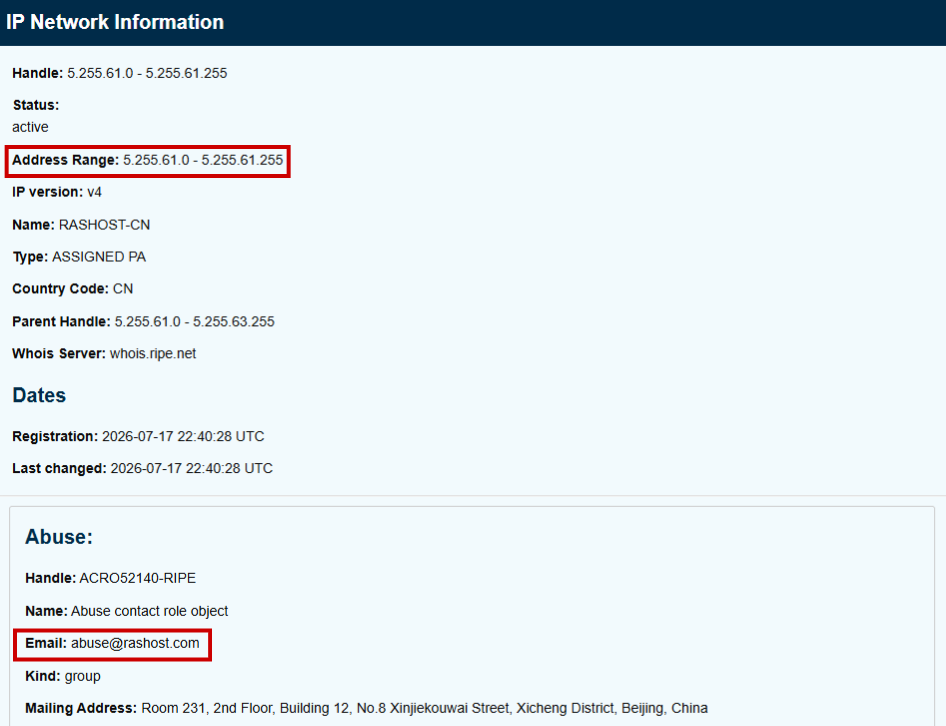Image resolution: width=946 pixels, height=726 pixels.
Task: Select the network Handle value 5.255.61.0 - 5.255.61.255
Action: click(x=147, y=74)
